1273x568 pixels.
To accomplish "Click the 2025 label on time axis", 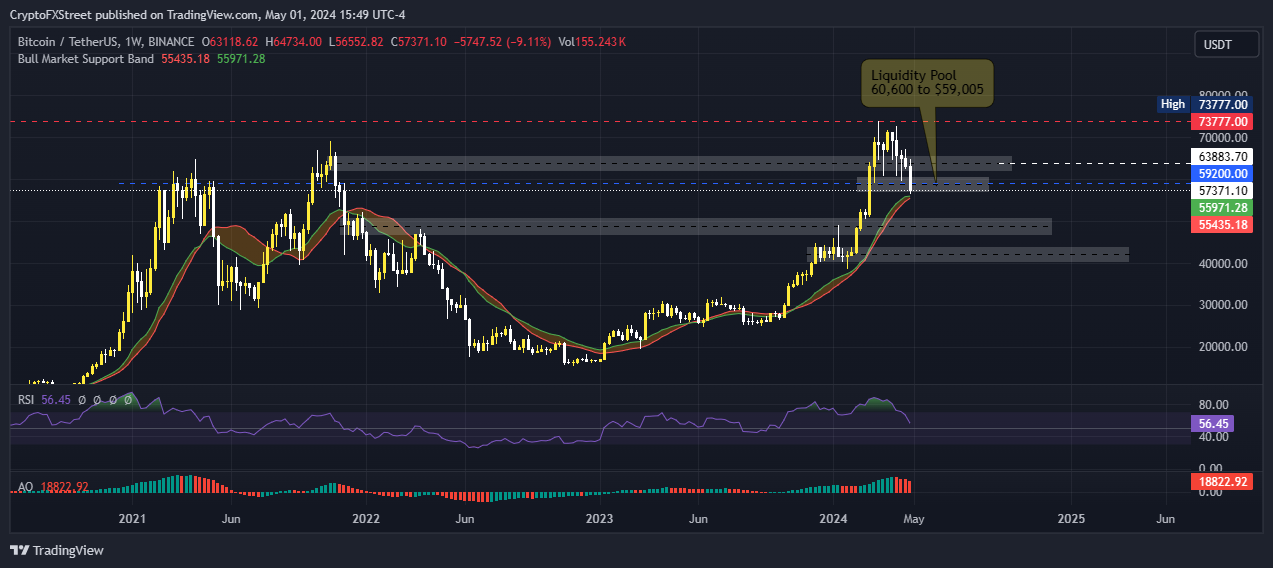I will [x=1071, y=519].
